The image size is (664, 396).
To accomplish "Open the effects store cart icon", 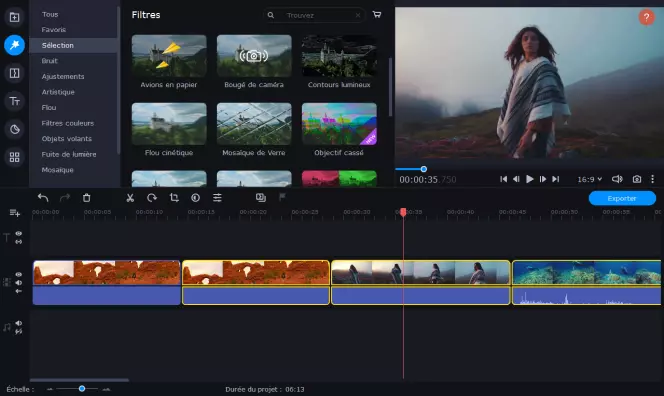I will (376, 15).
